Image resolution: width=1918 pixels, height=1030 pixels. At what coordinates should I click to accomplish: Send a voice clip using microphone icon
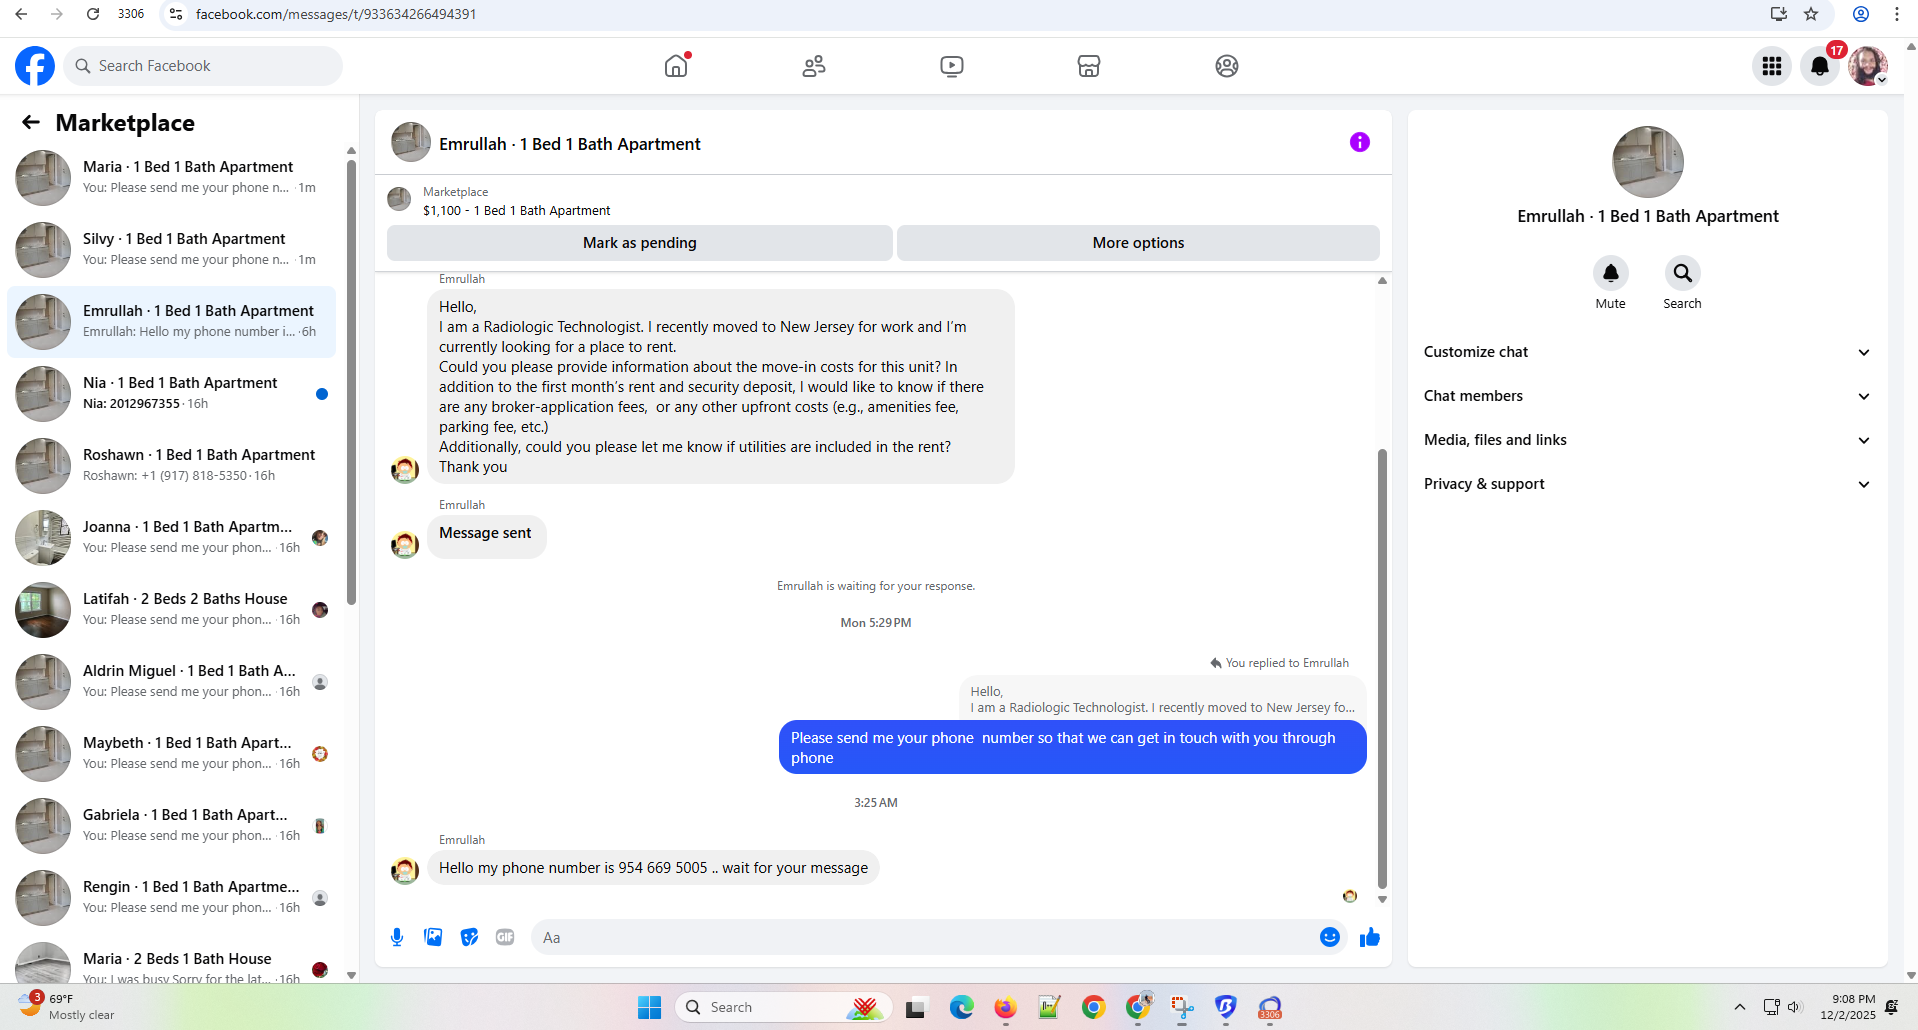pos(397,937)
